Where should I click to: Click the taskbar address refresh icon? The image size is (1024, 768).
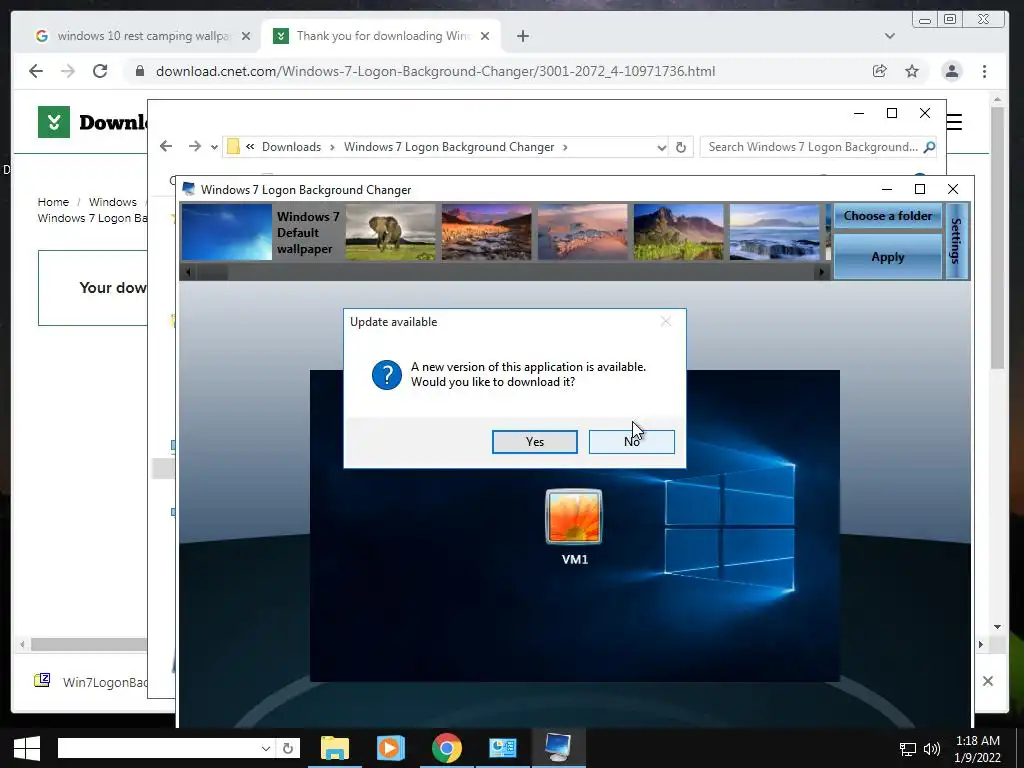click(288, 748)
